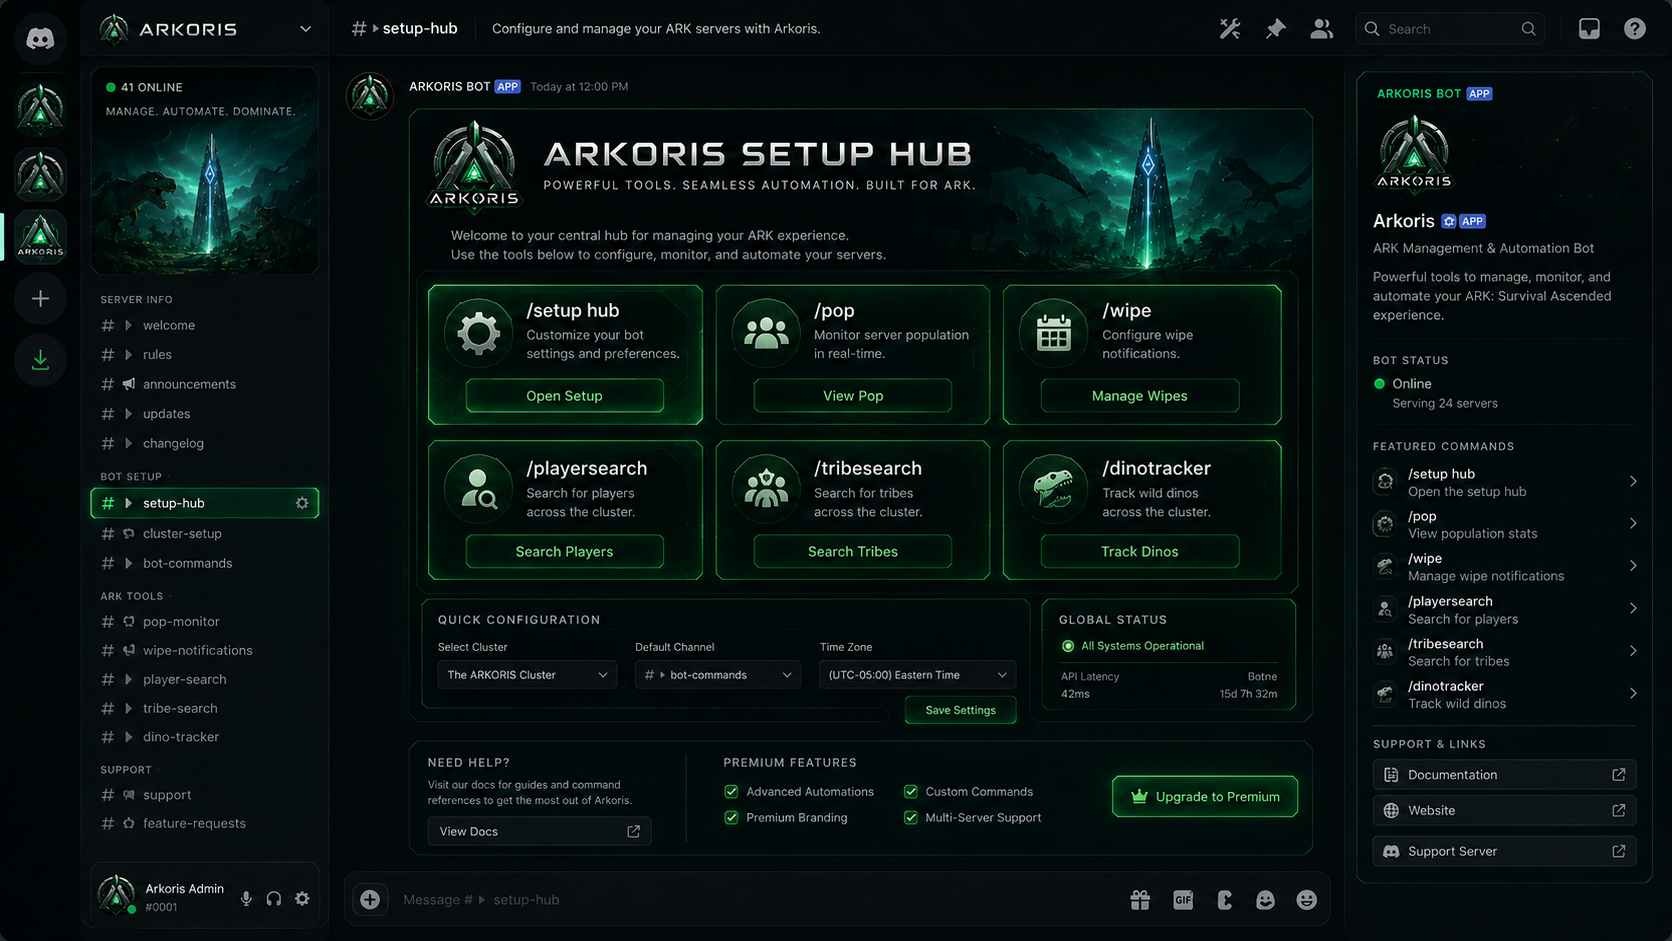Click the search input field

[1450, 29]
